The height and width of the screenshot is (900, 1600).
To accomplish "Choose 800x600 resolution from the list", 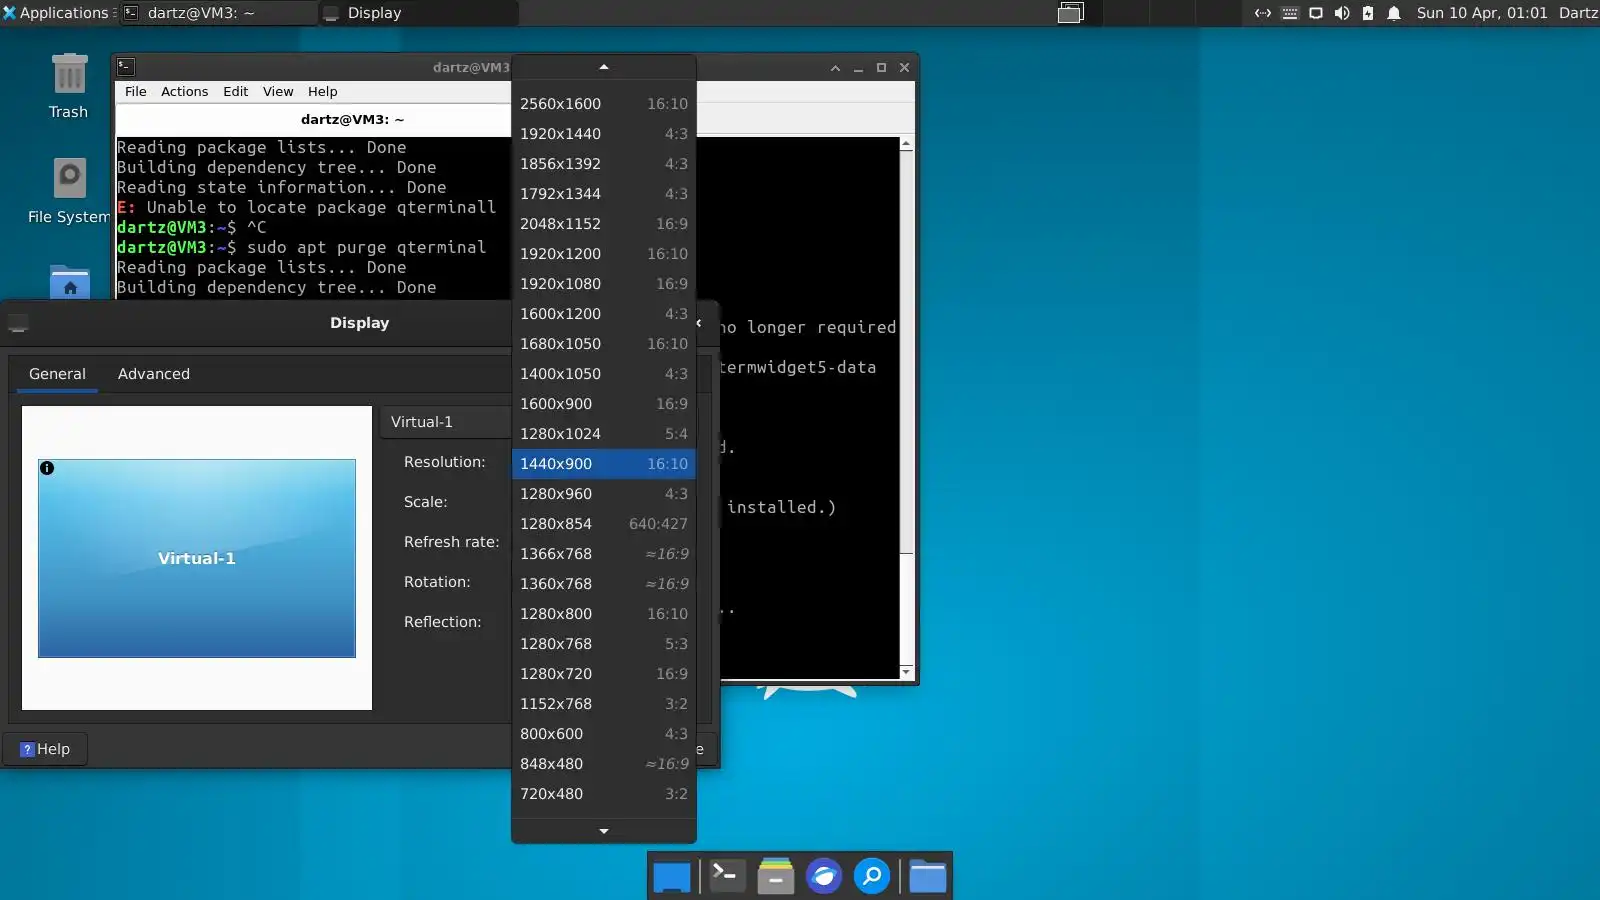I will tap(603, 734).
